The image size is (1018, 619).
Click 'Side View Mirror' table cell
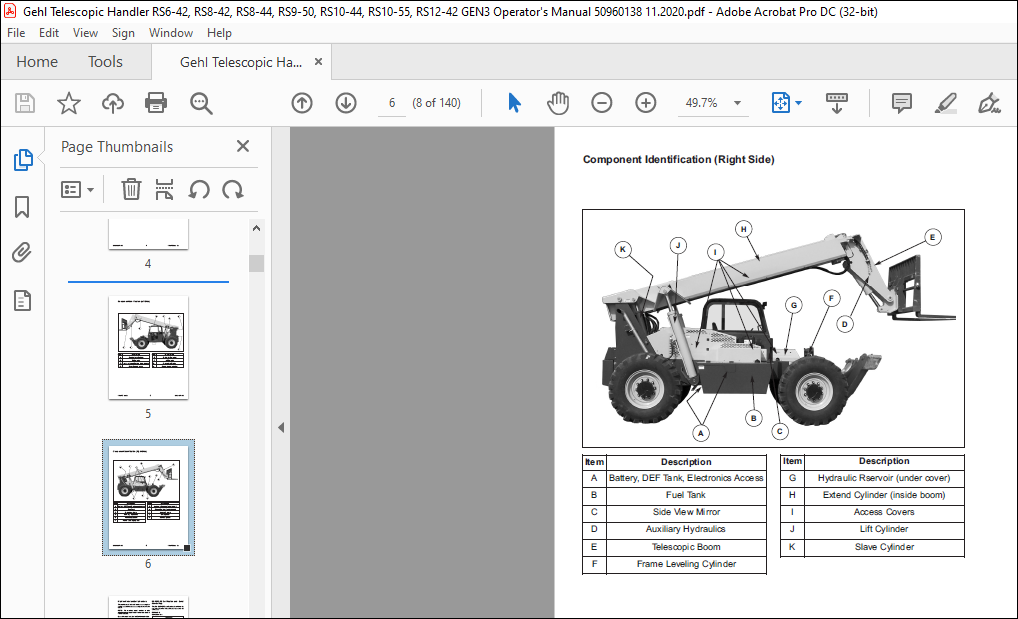686,512
